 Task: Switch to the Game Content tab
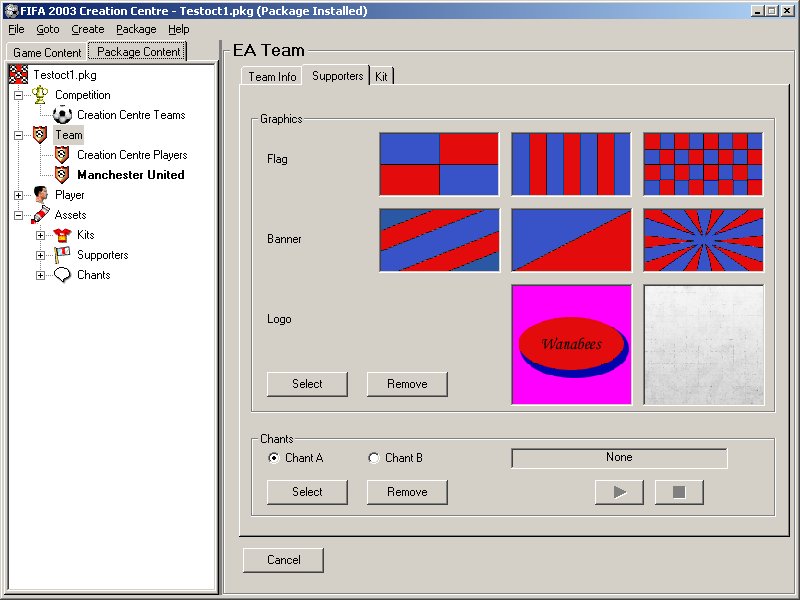[47, 53]
